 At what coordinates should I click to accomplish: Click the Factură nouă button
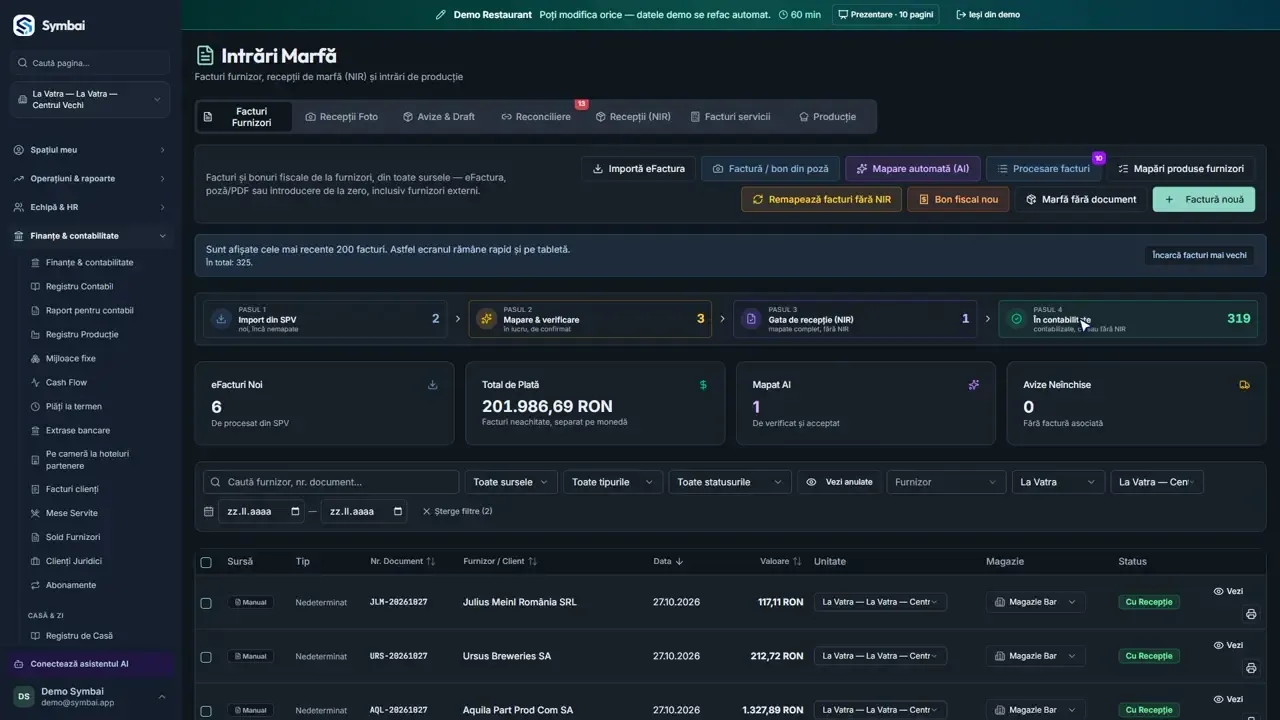pos(1204,199)
